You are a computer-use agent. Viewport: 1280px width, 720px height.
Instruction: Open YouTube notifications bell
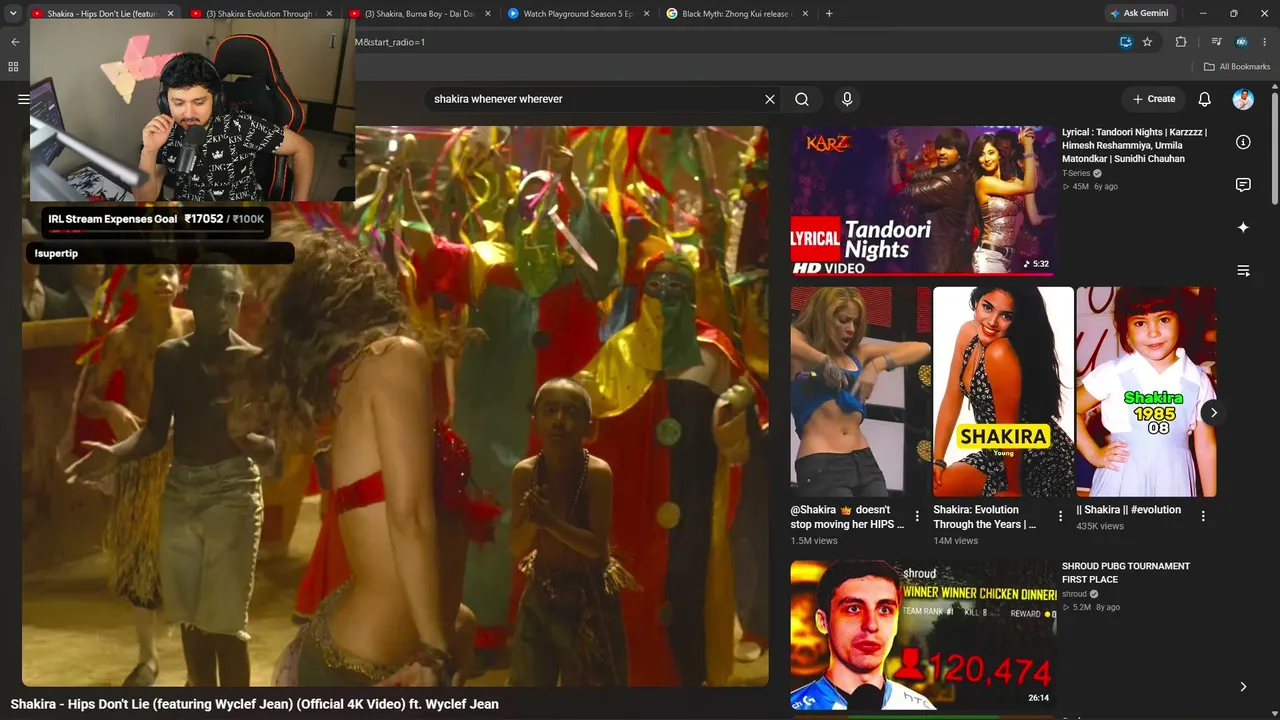[x=1205, y=99]
